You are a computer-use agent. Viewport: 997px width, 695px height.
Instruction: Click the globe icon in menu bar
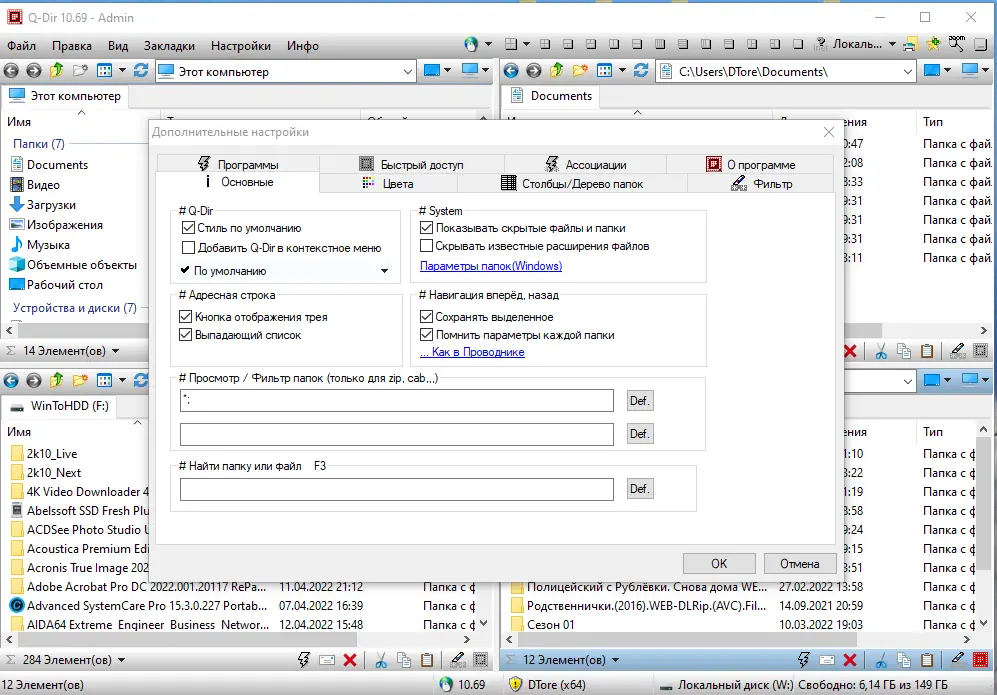coord(471,45)
